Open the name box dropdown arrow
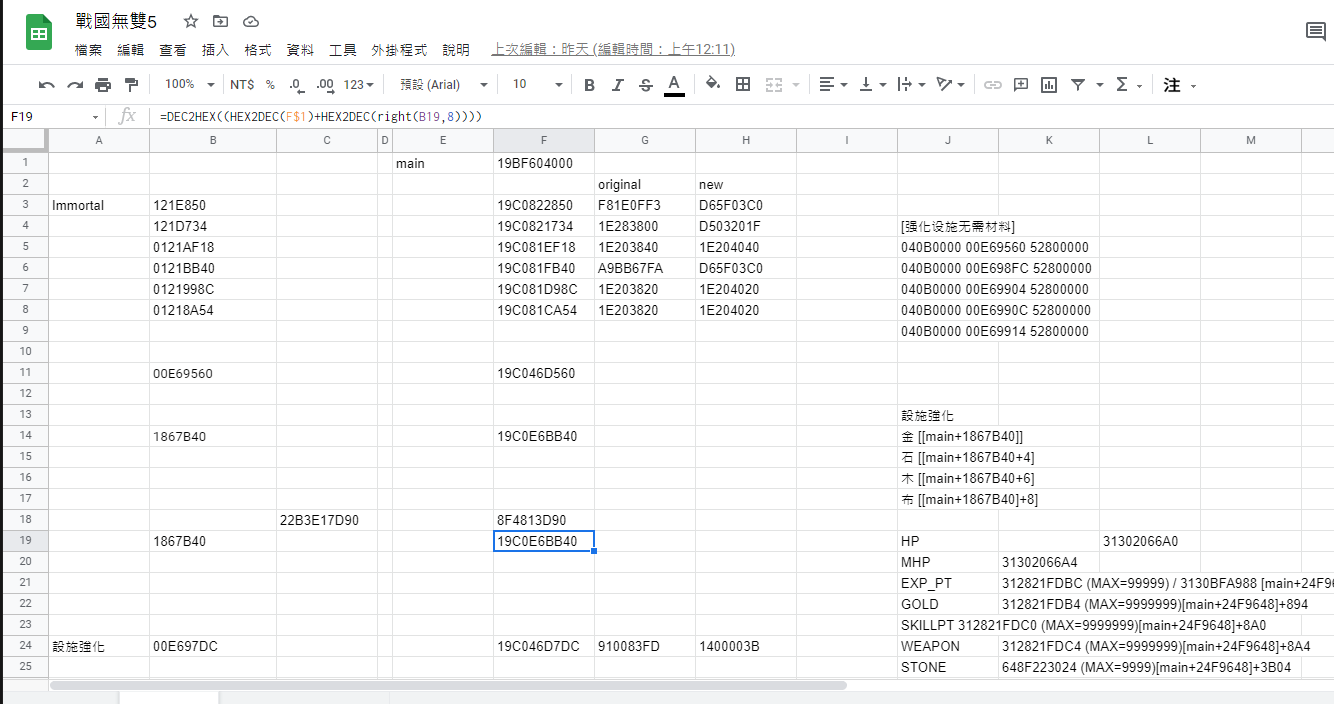1334x704 pixels. 96,117
